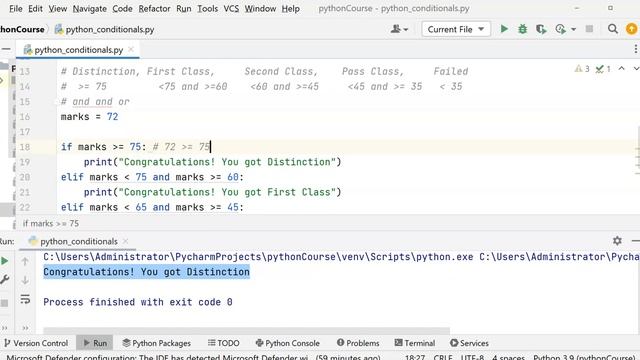Screen dimensions: 640x360
Task: Click the 18:27 caret position indicator
Action: click(415, 357)
